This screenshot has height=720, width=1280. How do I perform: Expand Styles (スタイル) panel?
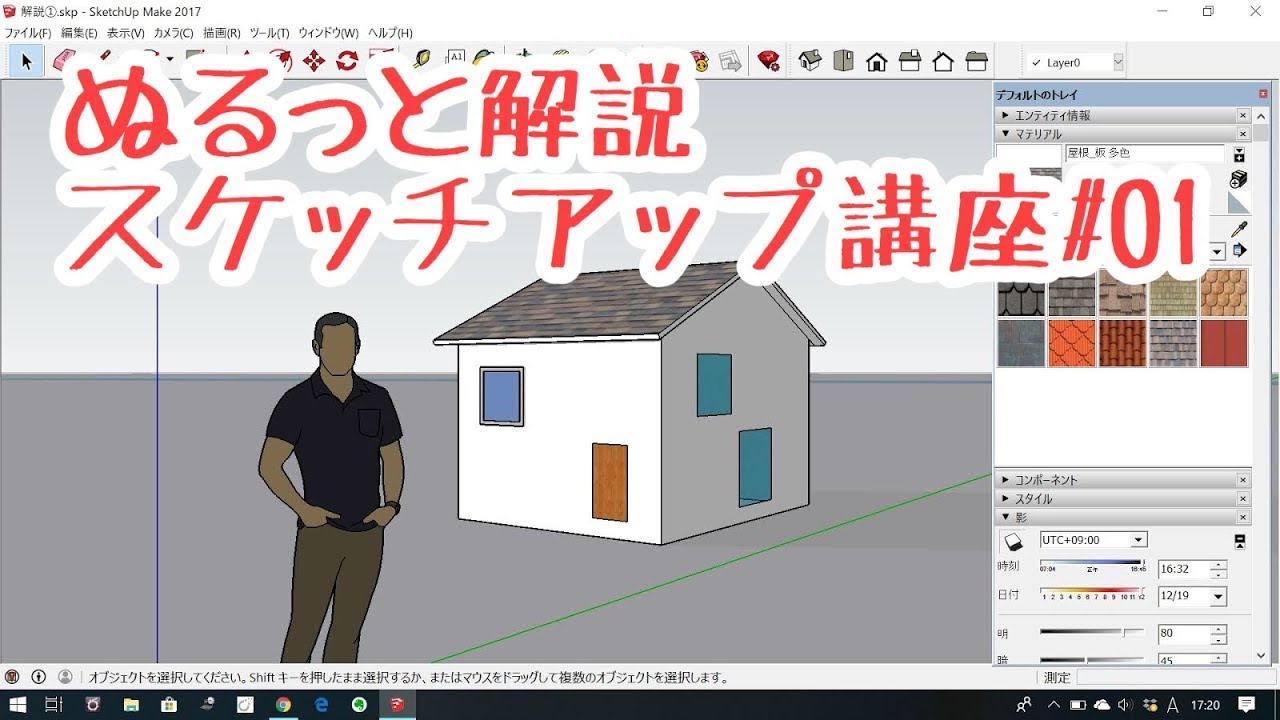(x=1006, y=499)
